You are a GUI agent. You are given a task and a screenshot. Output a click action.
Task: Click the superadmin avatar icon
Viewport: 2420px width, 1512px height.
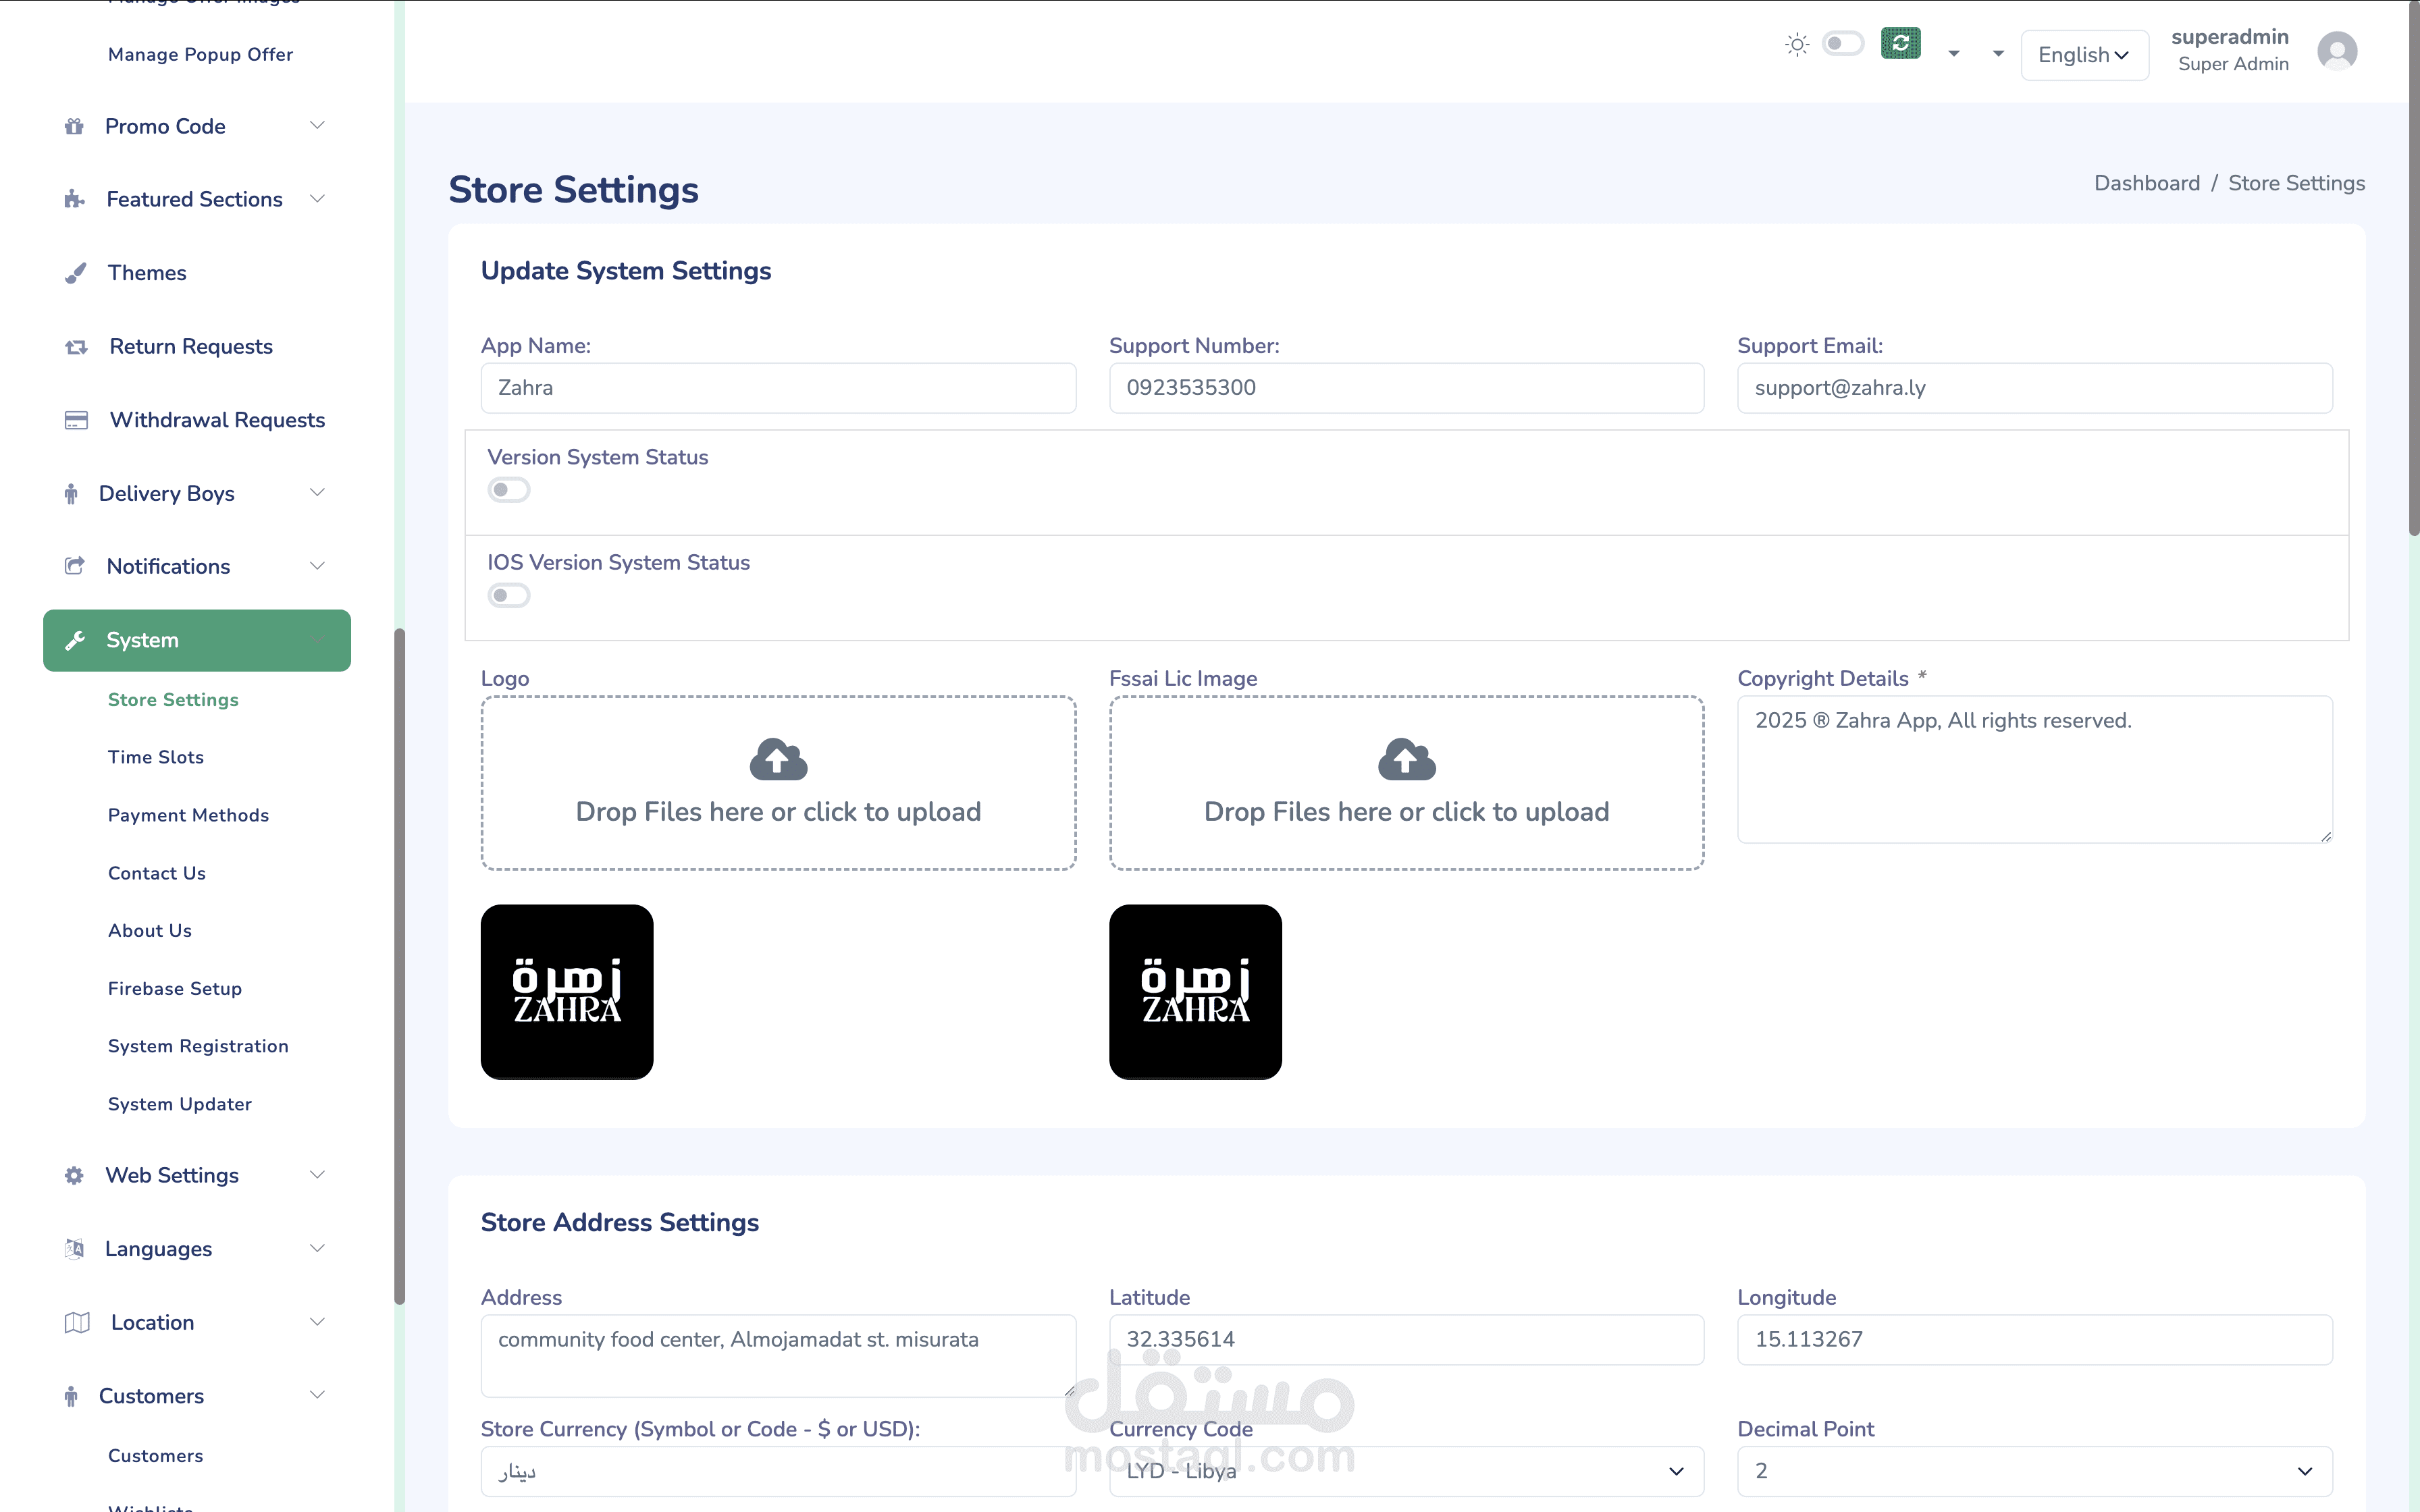[2337, 50]
